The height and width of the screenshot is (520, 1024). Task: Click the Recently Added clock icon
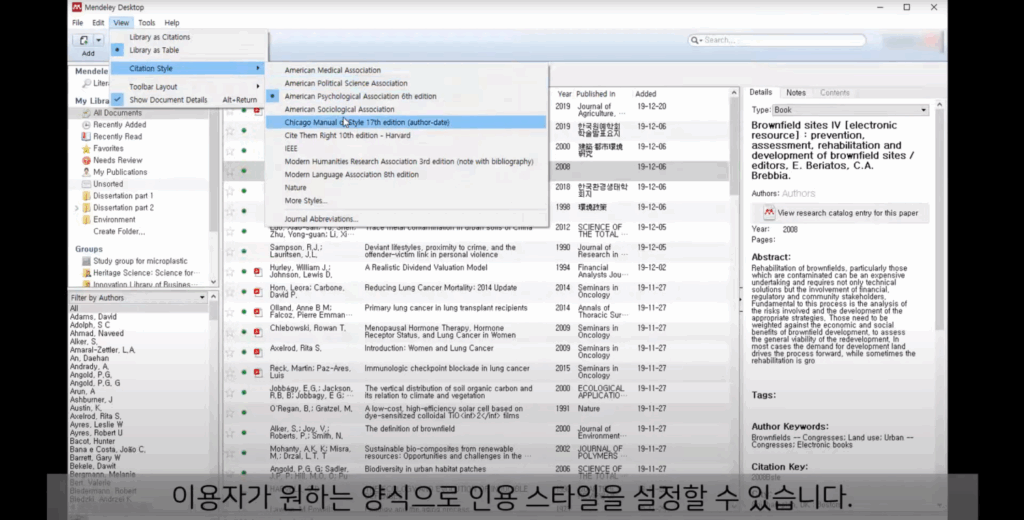86,125
